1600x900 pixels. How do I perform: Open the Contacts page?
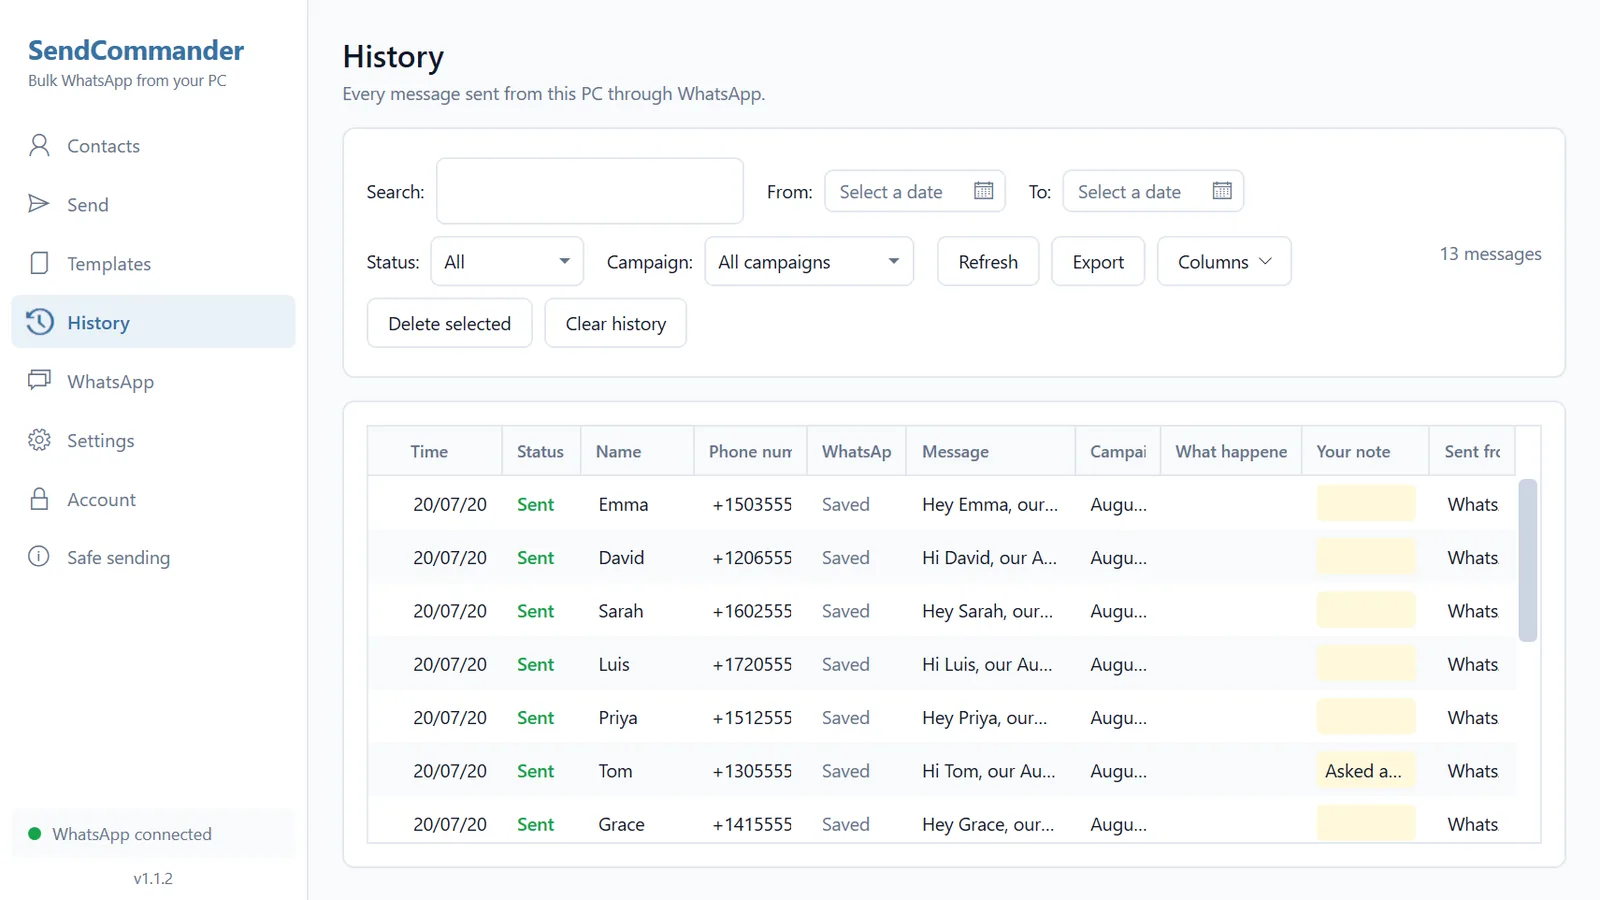pos(153,146)
